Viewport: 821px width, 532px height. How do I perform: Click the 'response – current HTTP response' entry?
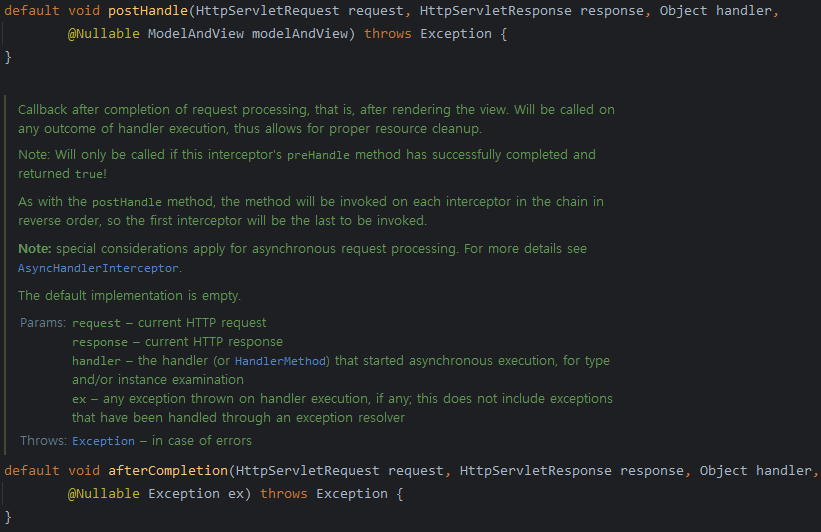(x=177, y=342)
